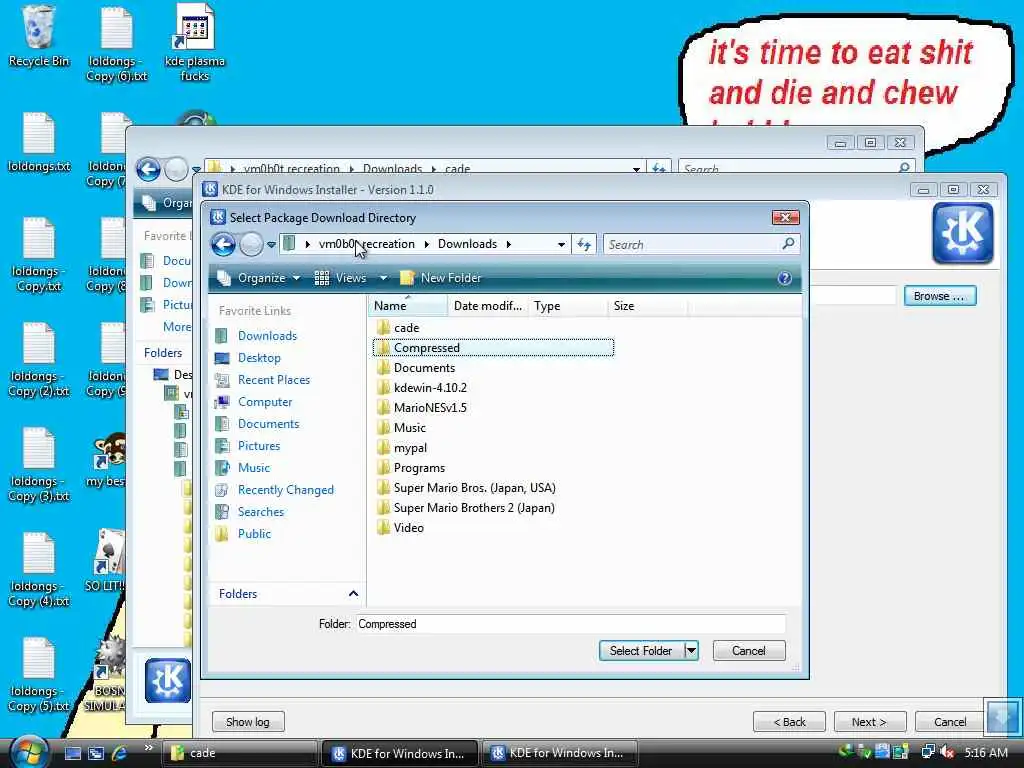1024x768 pixels.
Task: Click Downloads in the address breadcrumb
Action: (x=467, y=244)
